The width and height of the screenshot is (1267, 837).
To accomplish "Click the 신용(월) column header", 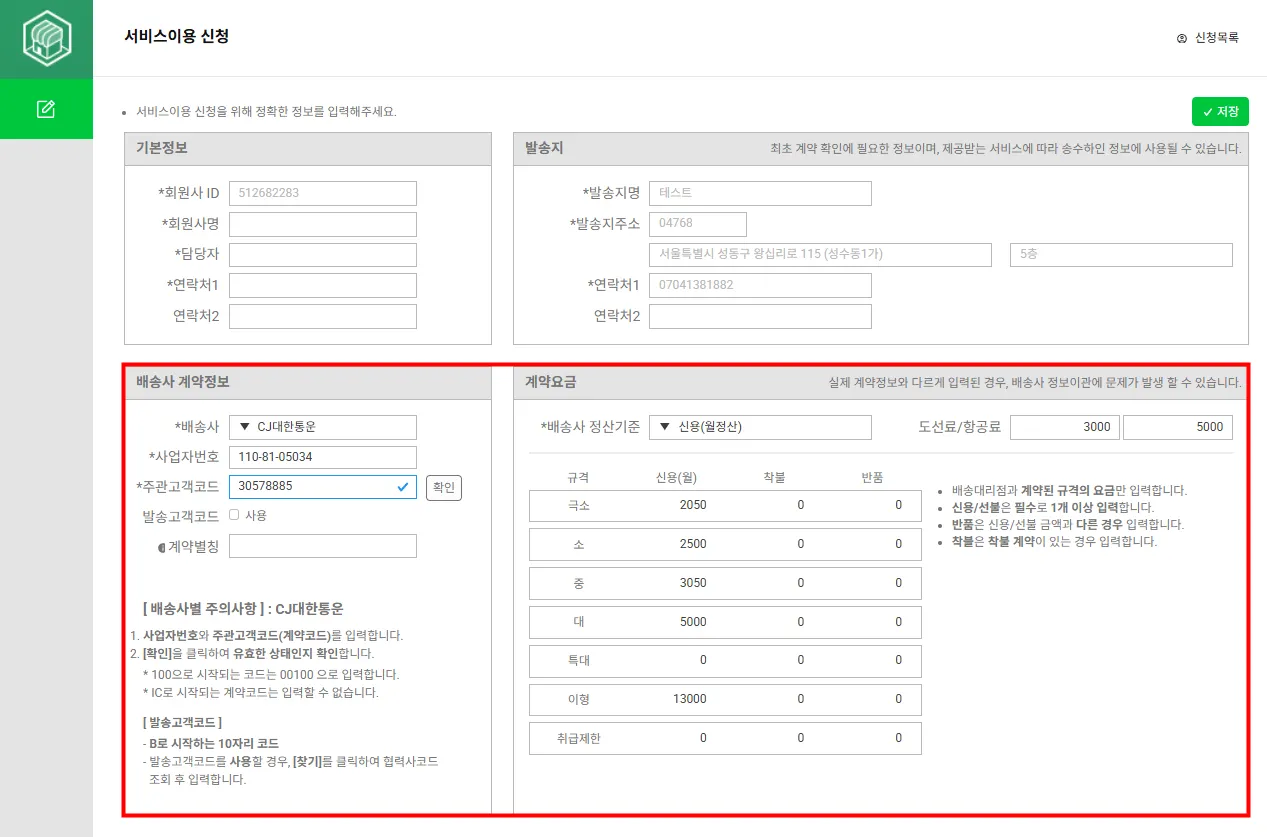I will point(675,477).
